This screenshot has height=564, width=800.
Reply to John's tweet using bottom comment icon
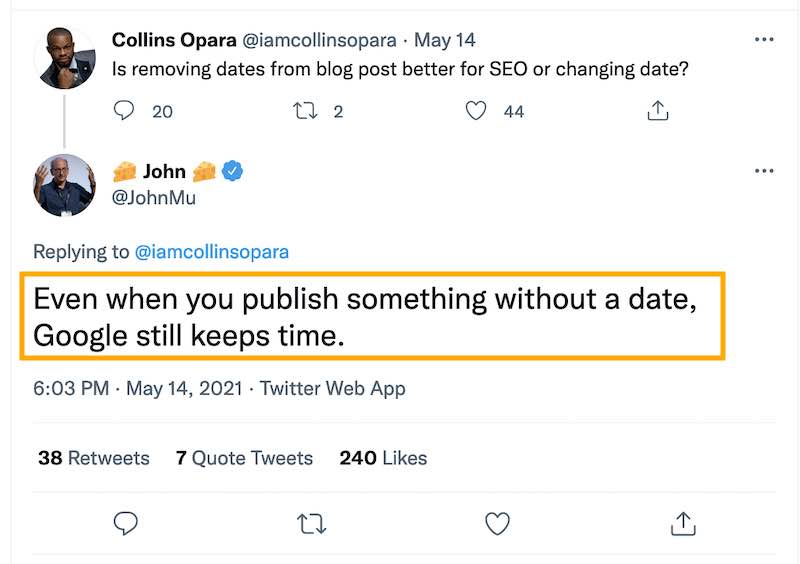point(125,522)
